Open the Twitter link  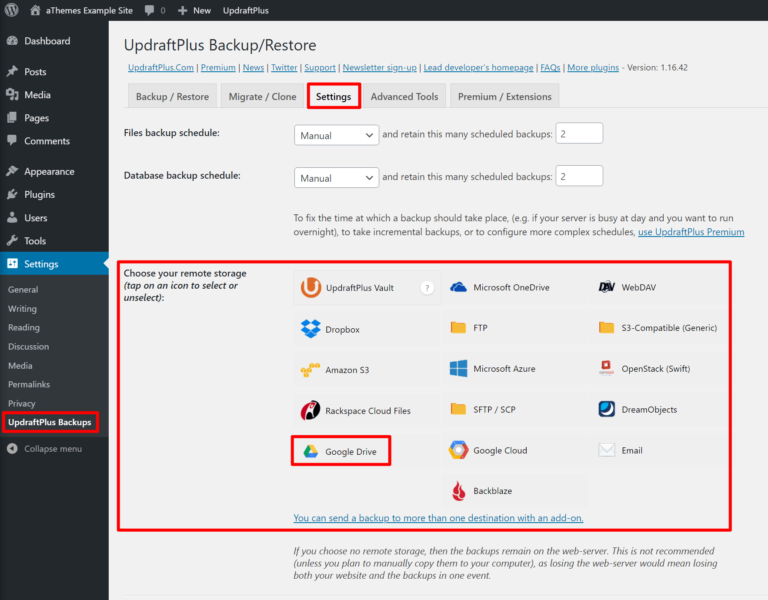[x=284, y=67]
